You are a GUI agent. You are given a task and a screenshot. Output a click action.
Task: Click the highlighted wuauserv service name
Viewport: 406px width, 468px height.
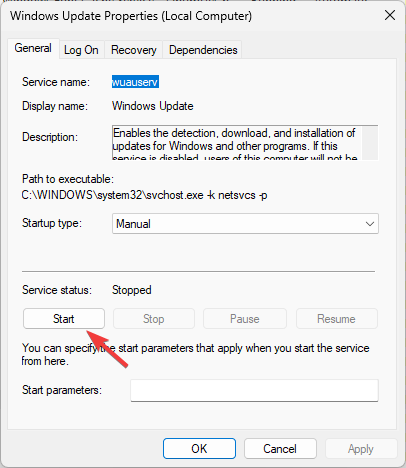[135, 82]
